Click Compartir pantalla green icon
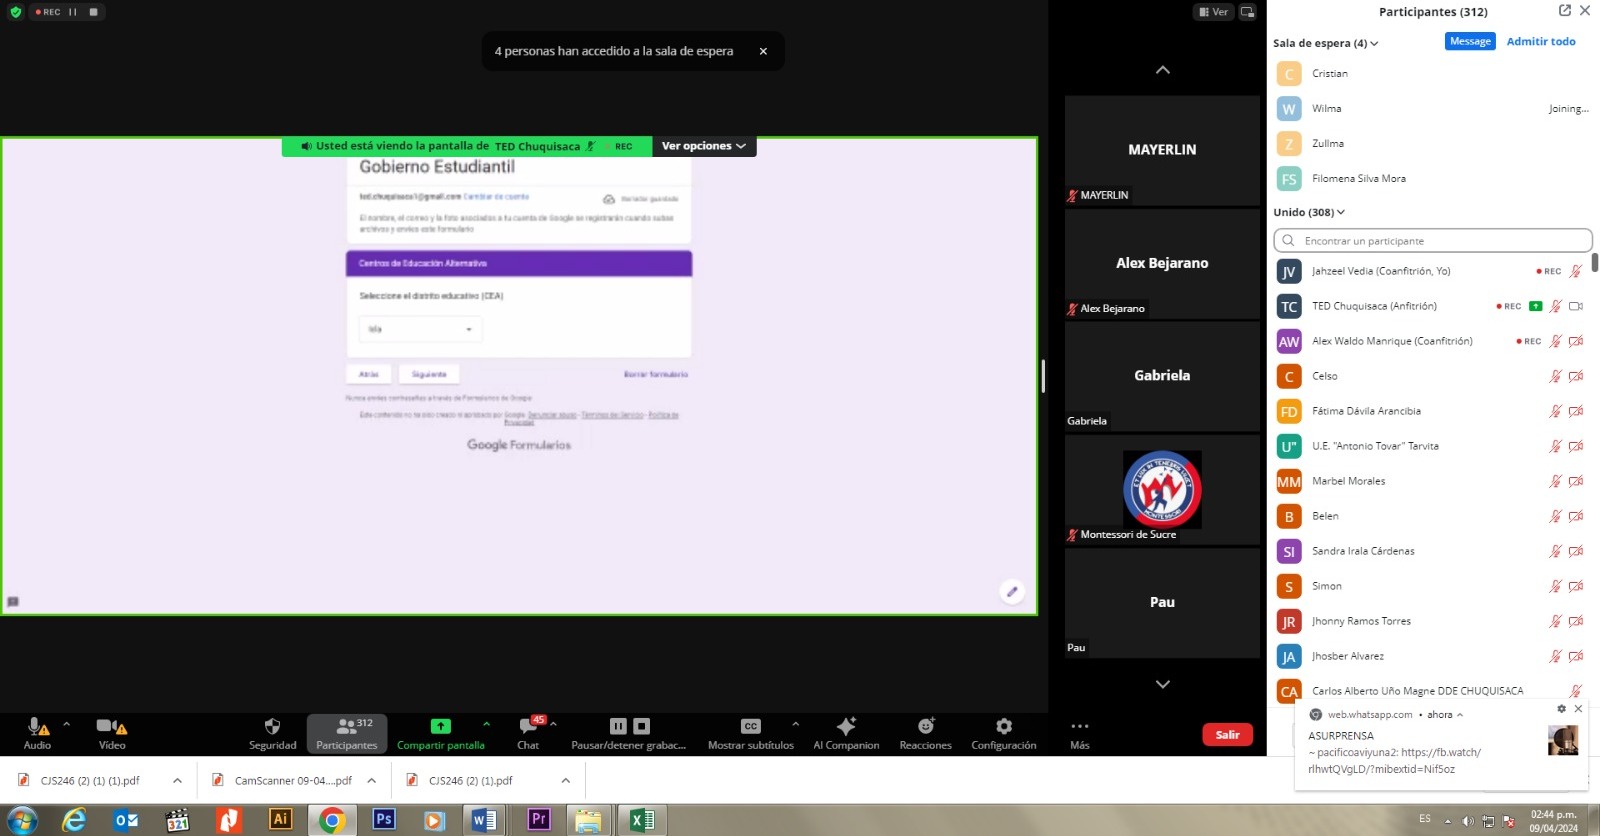The height and width of the screenshot is (836, 1600). pyautogui.click(x=440, y=726)
